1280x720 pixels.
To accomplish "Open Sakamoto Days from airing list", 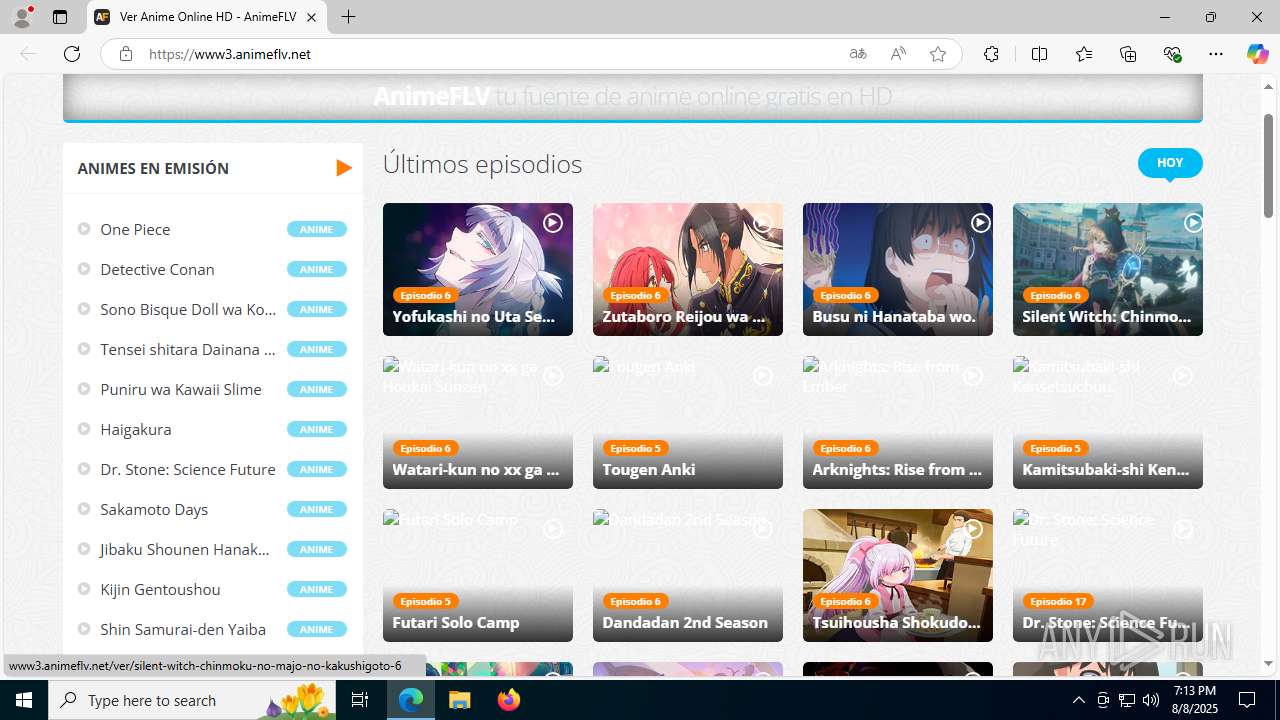I will point(154,509).
